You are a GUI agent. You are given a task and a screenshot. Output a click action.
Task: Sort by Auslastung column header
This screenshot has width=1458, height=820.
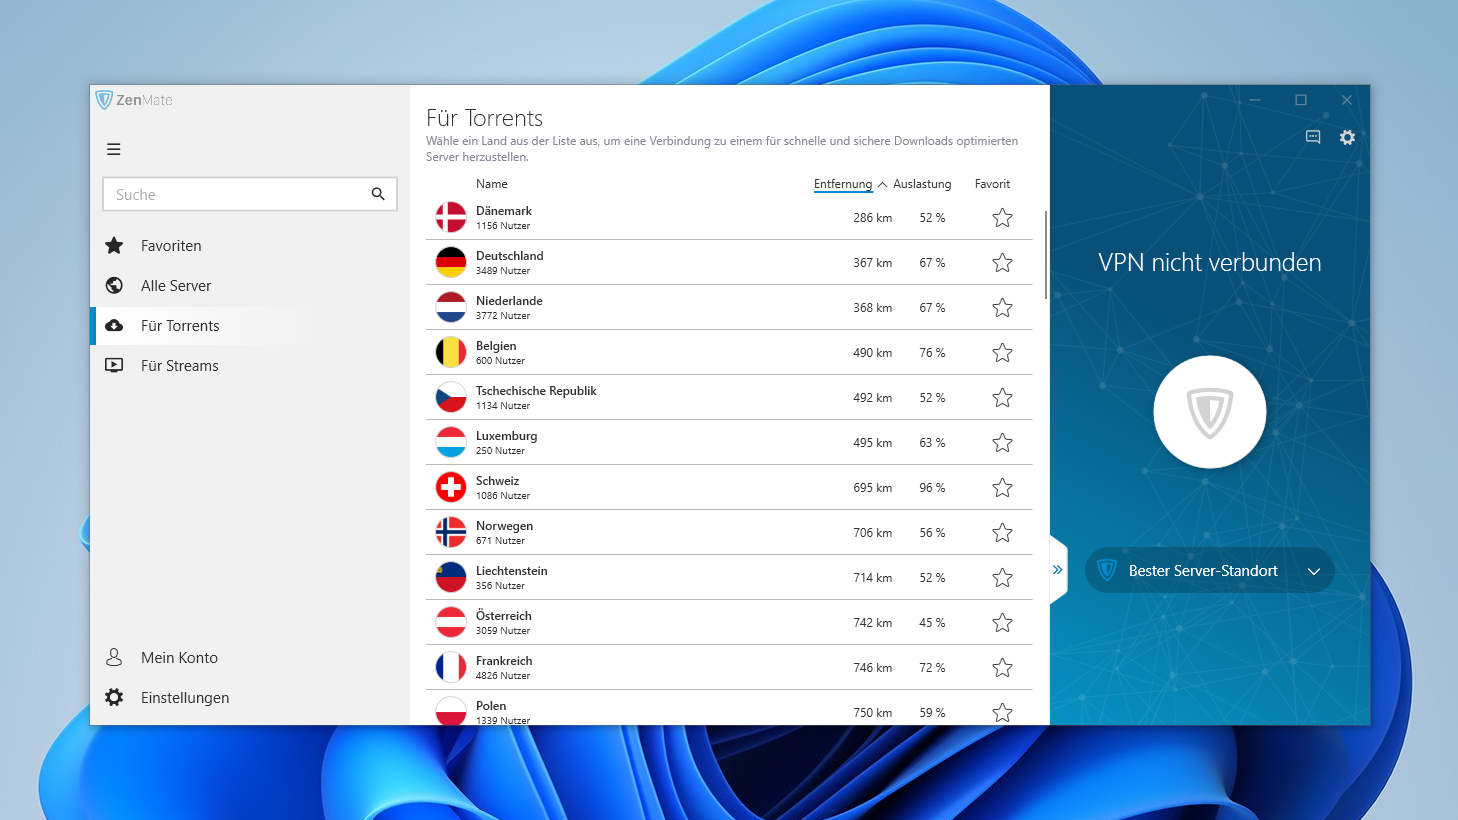pyautogui.click(x=922, y=184)
